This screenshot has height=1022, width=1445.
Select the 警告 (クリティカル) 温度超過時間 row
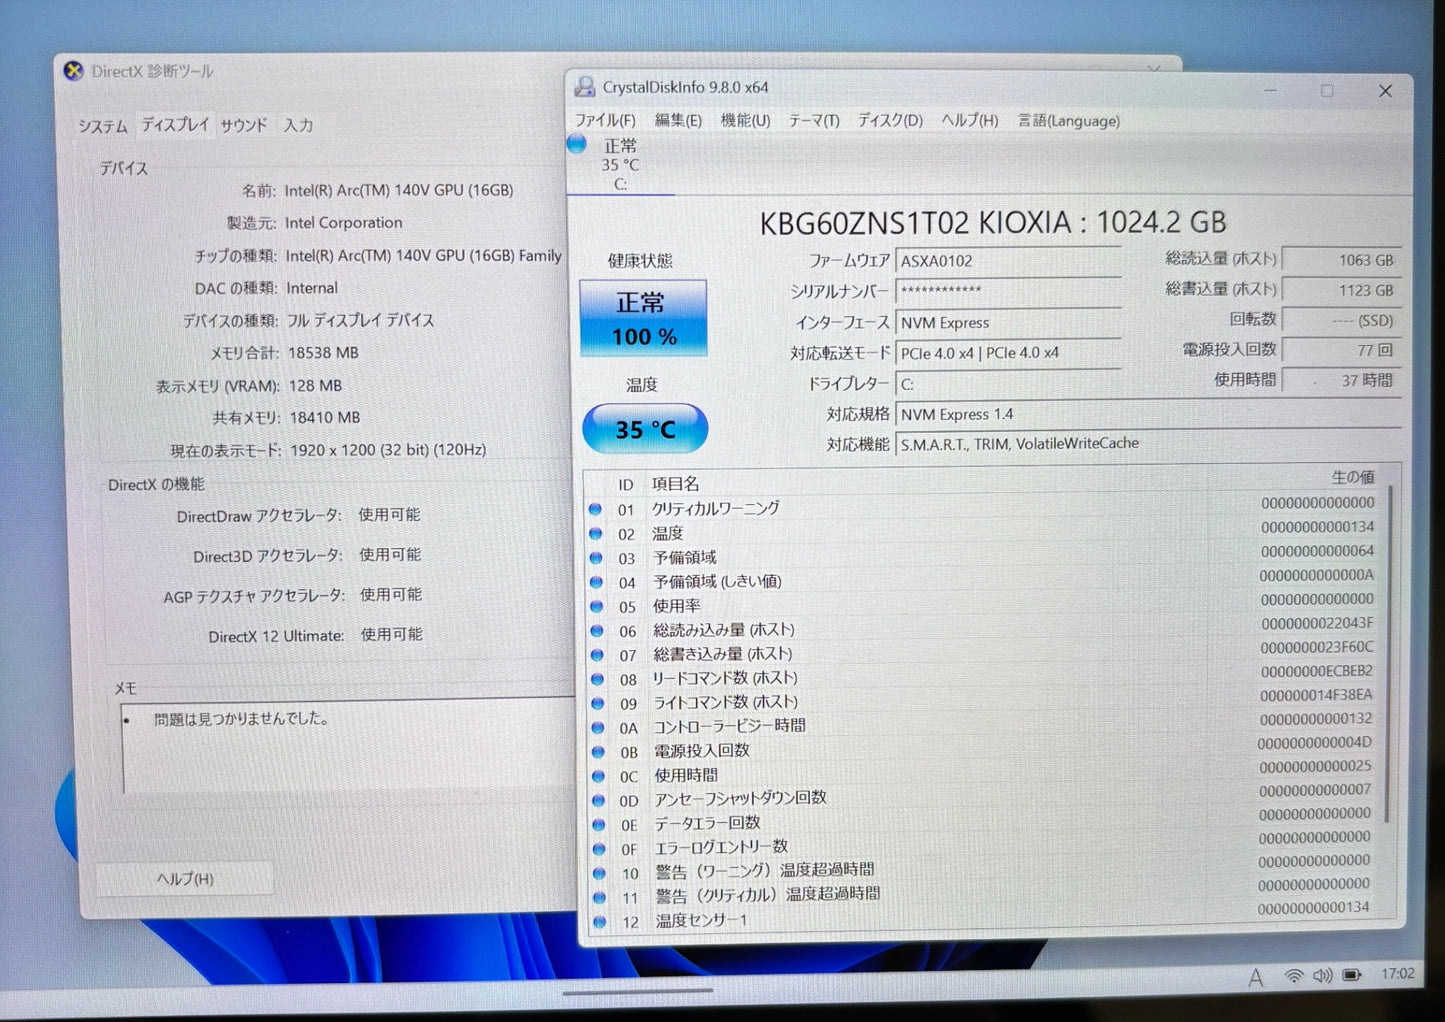point(984,894)
